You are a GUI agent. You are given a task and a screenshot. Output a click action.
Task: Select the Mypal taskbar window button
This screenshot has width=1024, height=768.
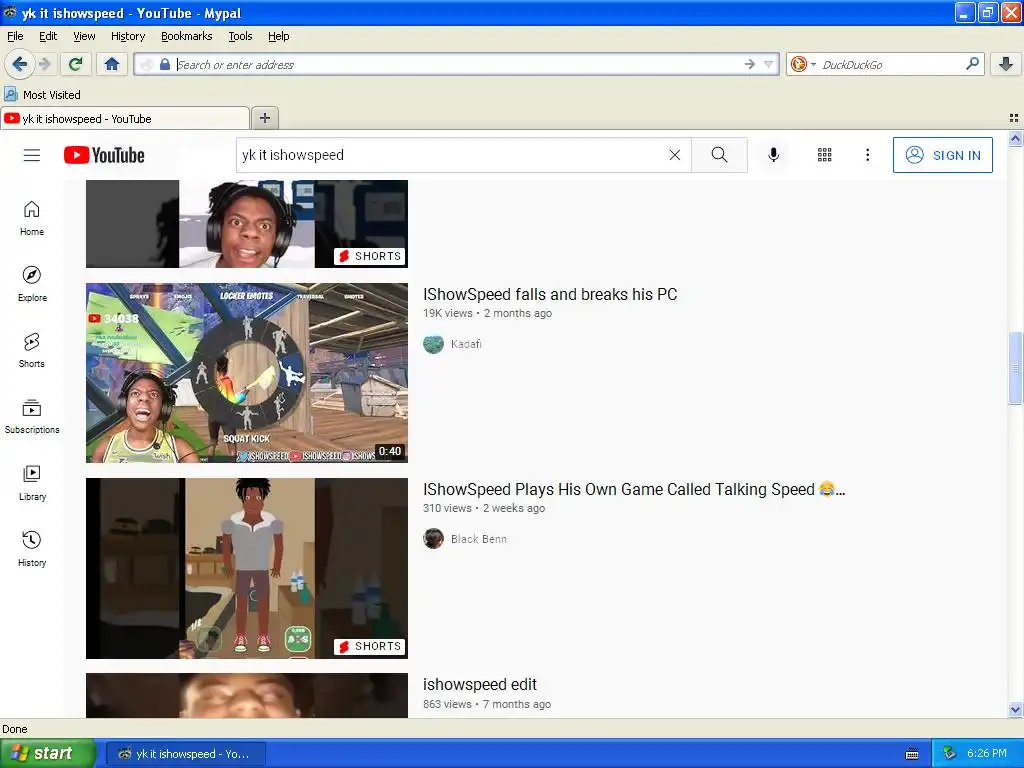185,754
